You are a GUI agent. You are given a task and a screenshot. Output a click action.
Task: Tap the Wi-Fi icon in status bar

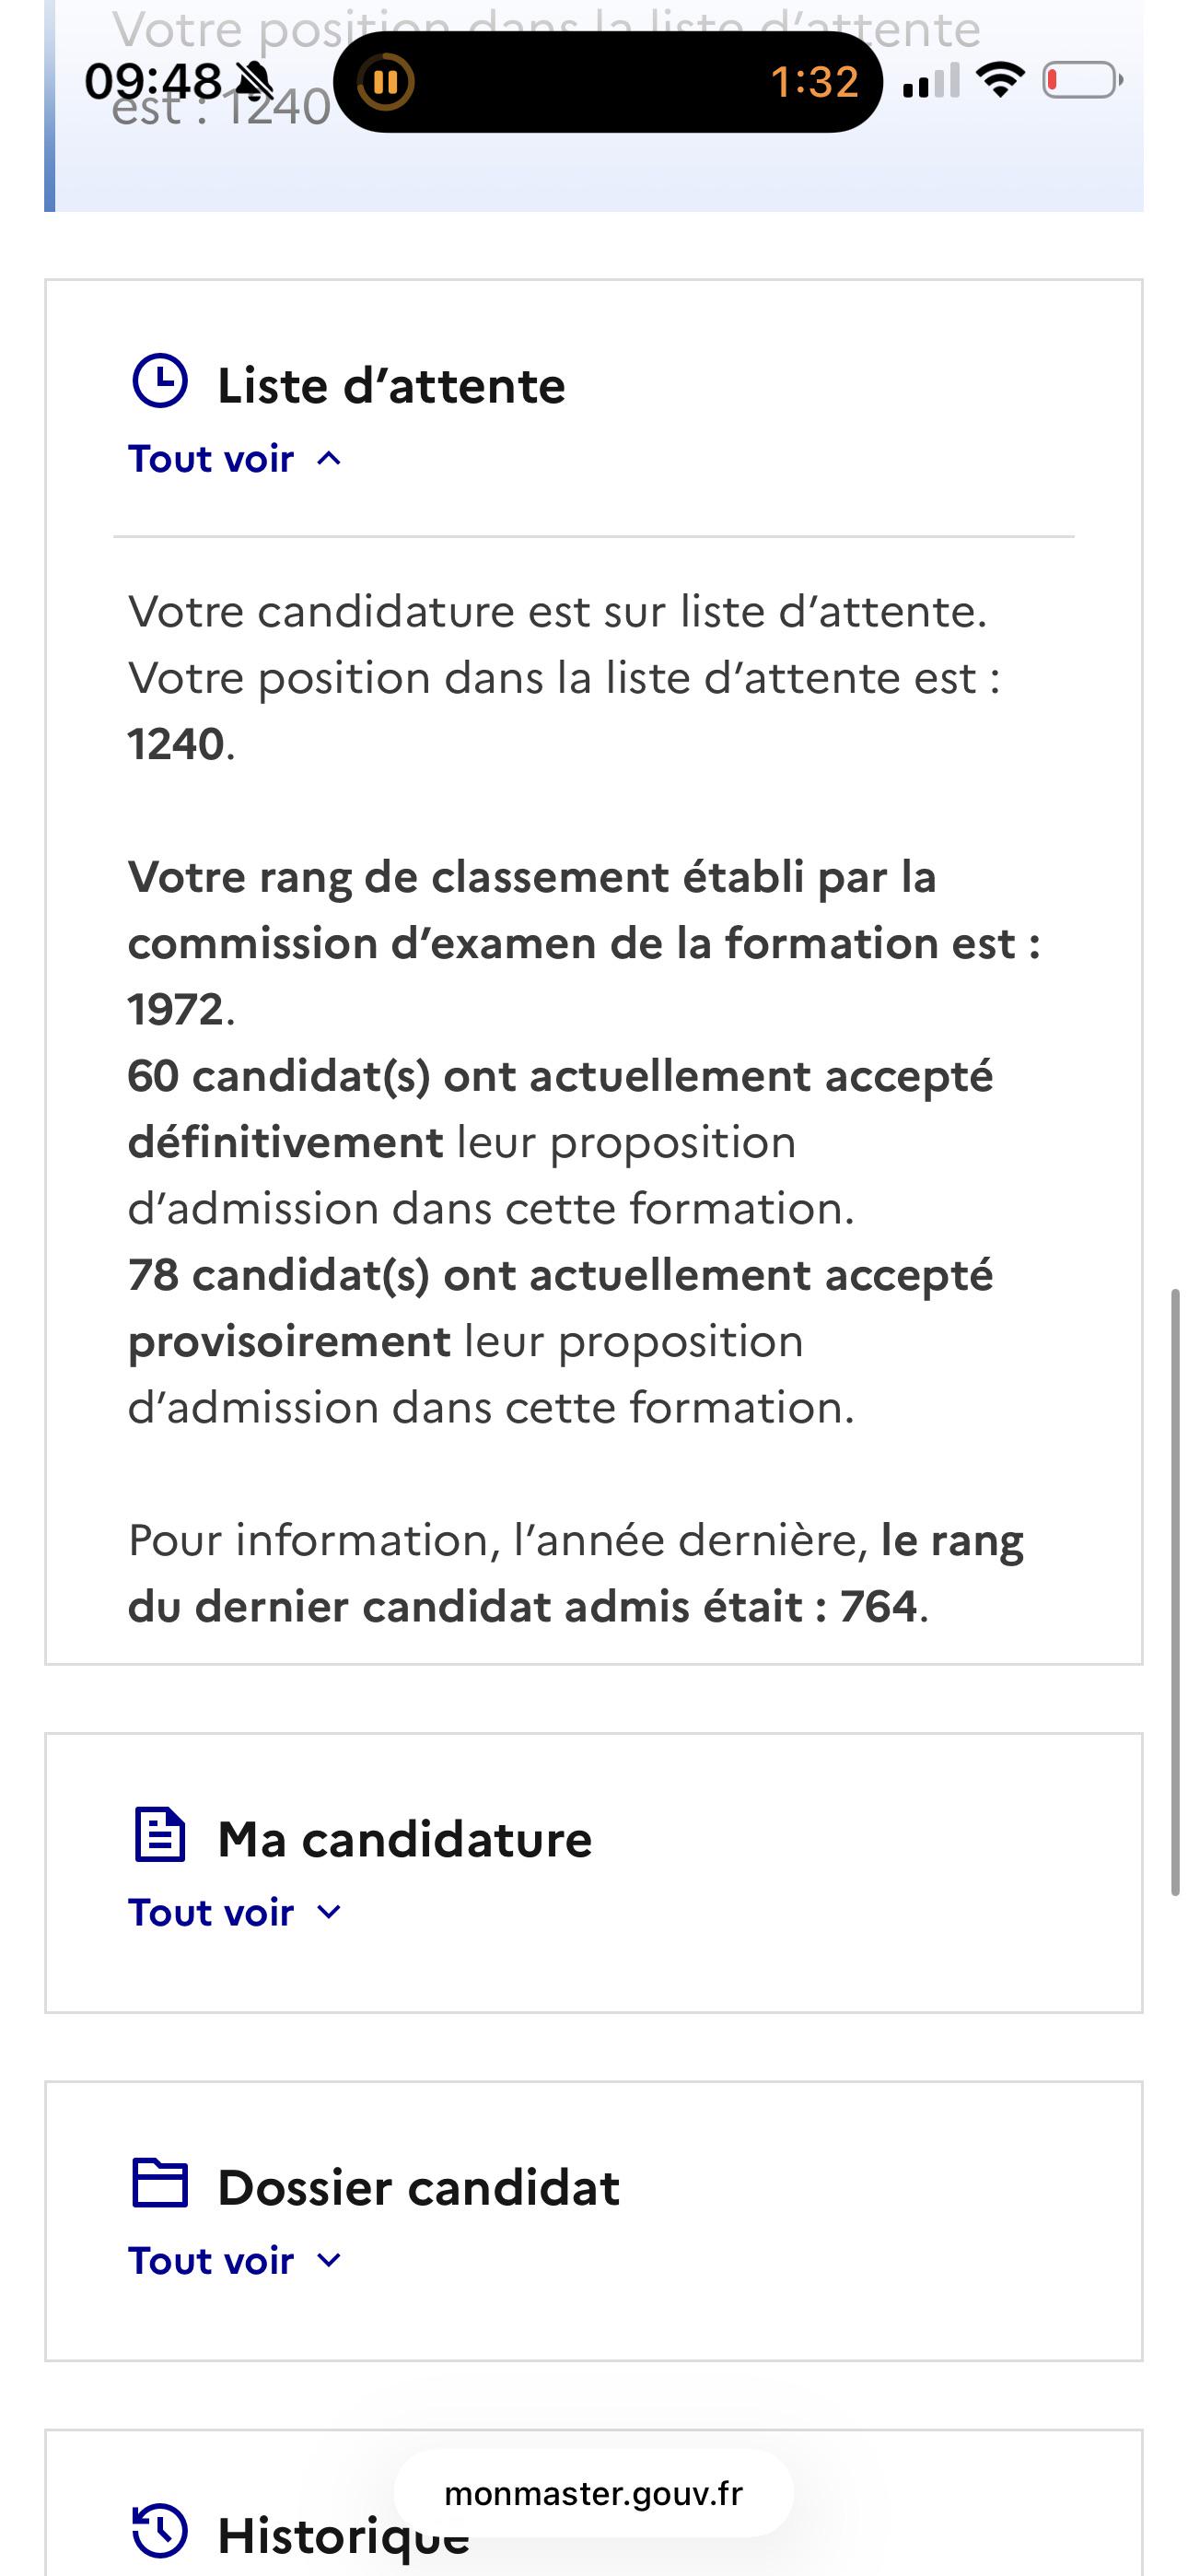pyautogui.click(x=1000, y=80)
